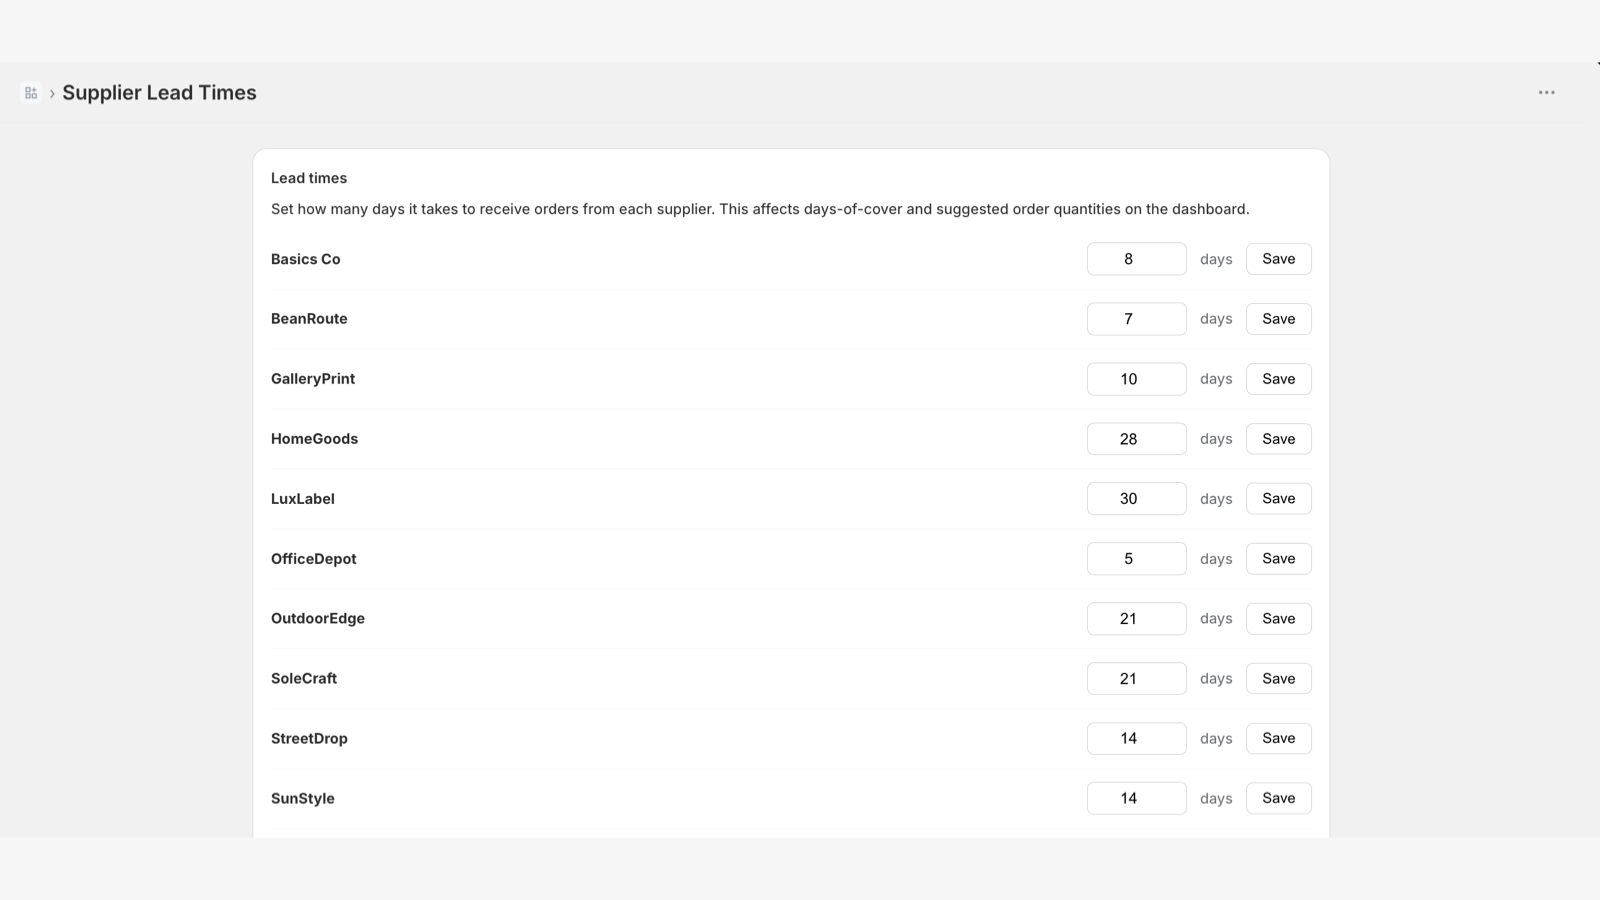Save the HomeGoods lead time
The width and height of the screenshot is (1600, 900).
coord(1278,439)
